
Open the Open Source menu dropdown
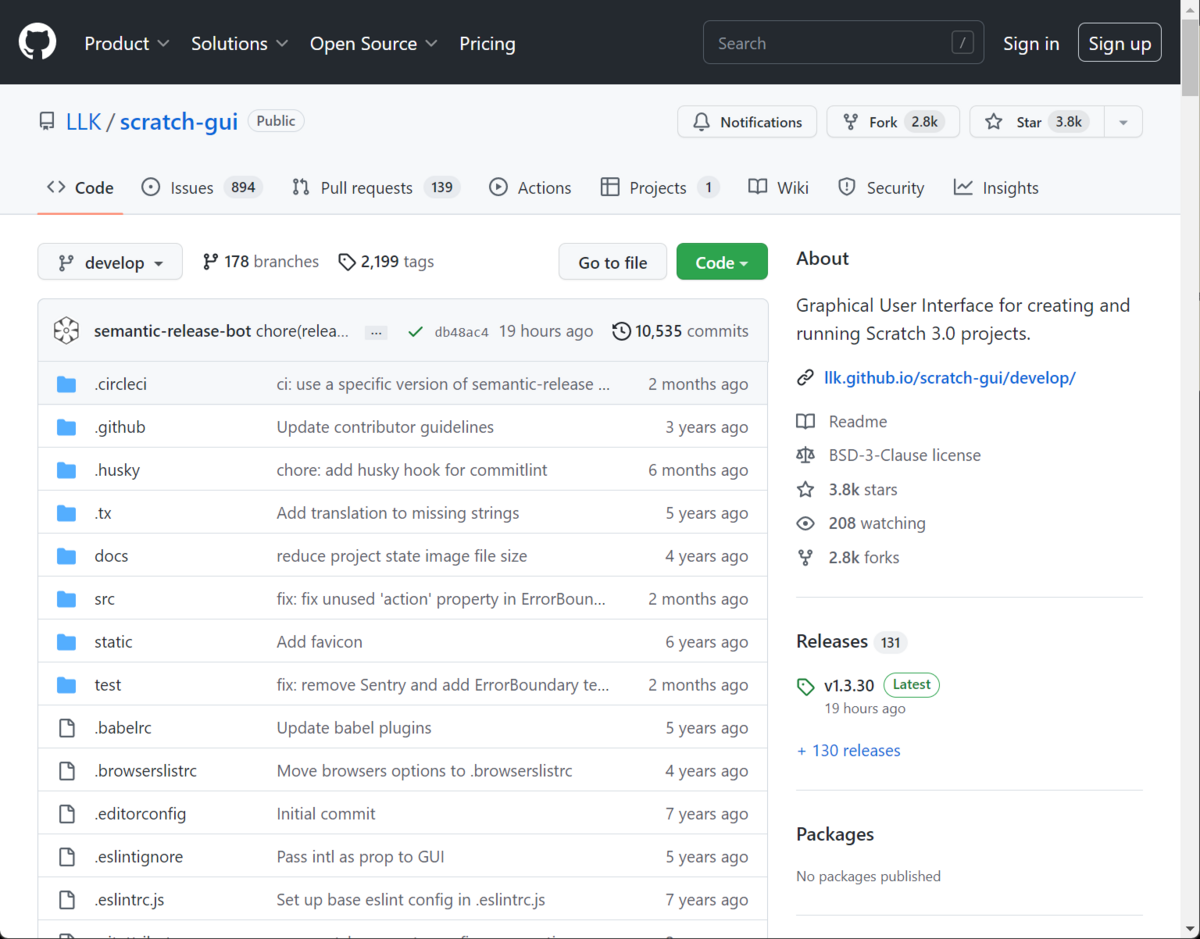[374, 44]
